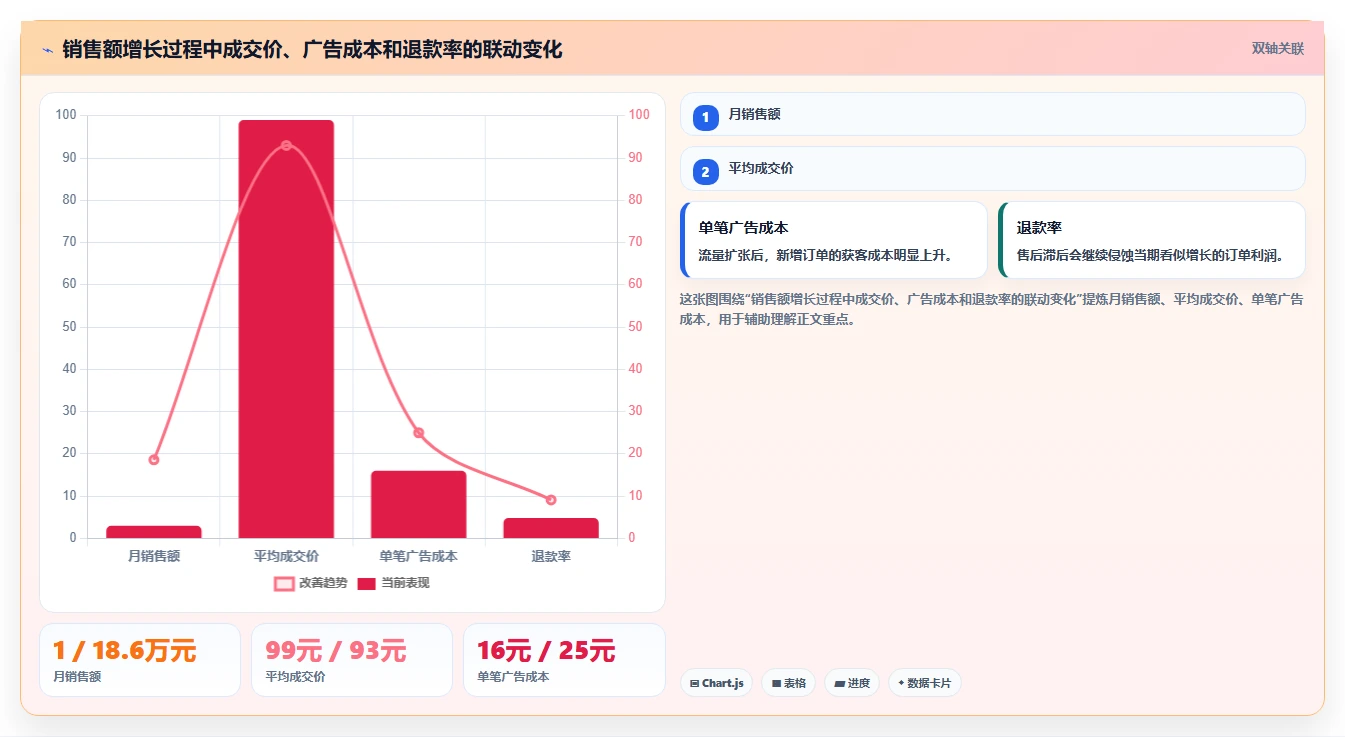This screenshot has height=737, width=1345.
Task: Toggle the 当前表现 legend entry
Action: pos(393,583)
